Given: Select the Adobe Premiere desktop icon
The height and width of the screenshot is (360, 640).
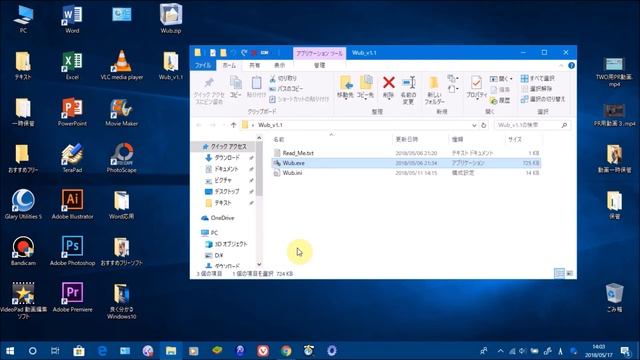Looking at the screenshot, I should click(72, 297).
